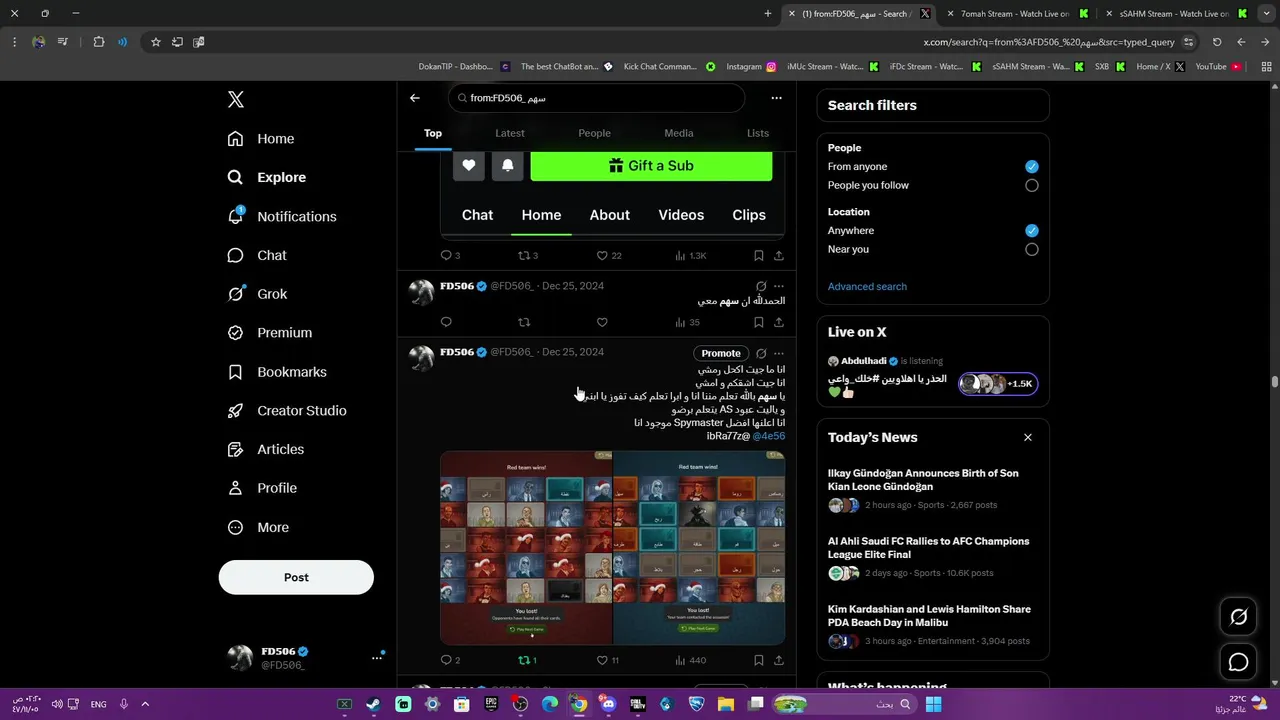Open account menu dots next to FD506
Viewport: 1280px width, 720px height.
click(x=377, y=658)
